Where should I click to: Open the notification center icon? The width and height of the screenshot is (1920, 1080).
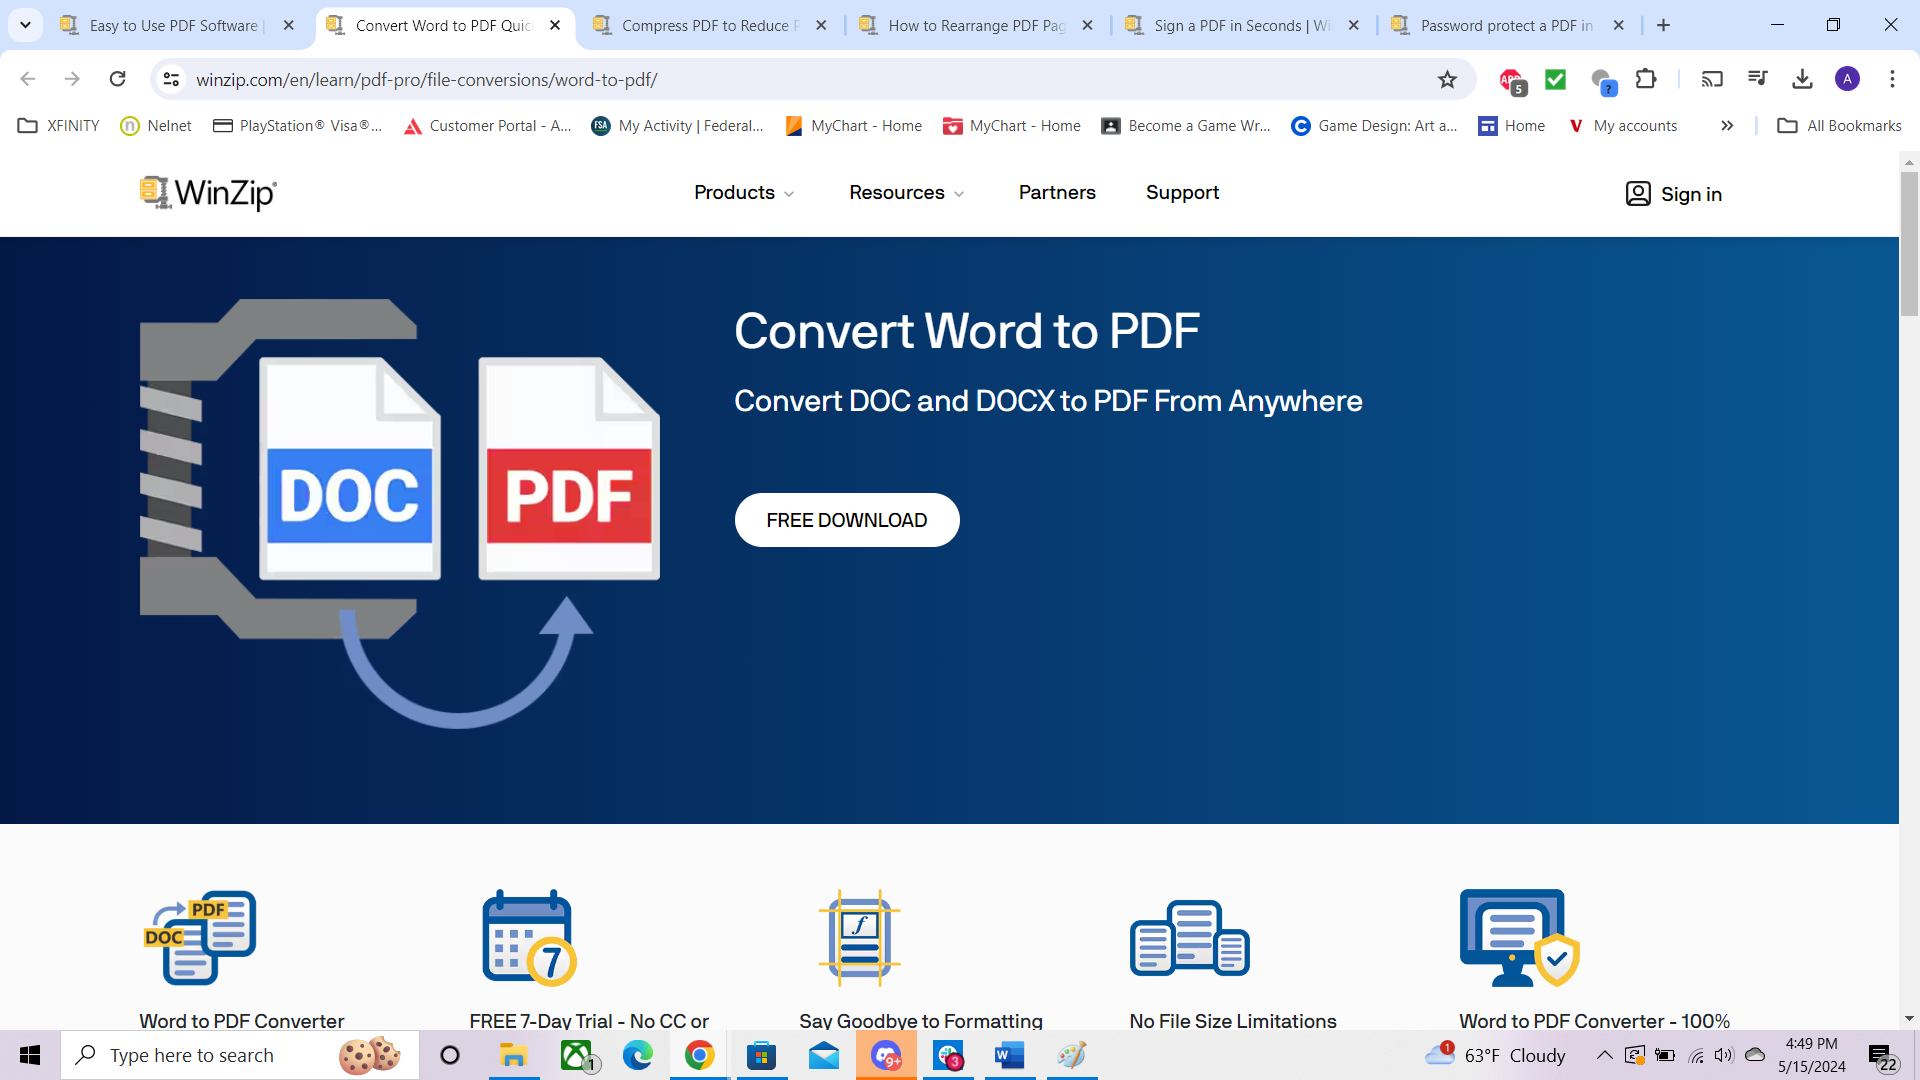point(1881,1056)
